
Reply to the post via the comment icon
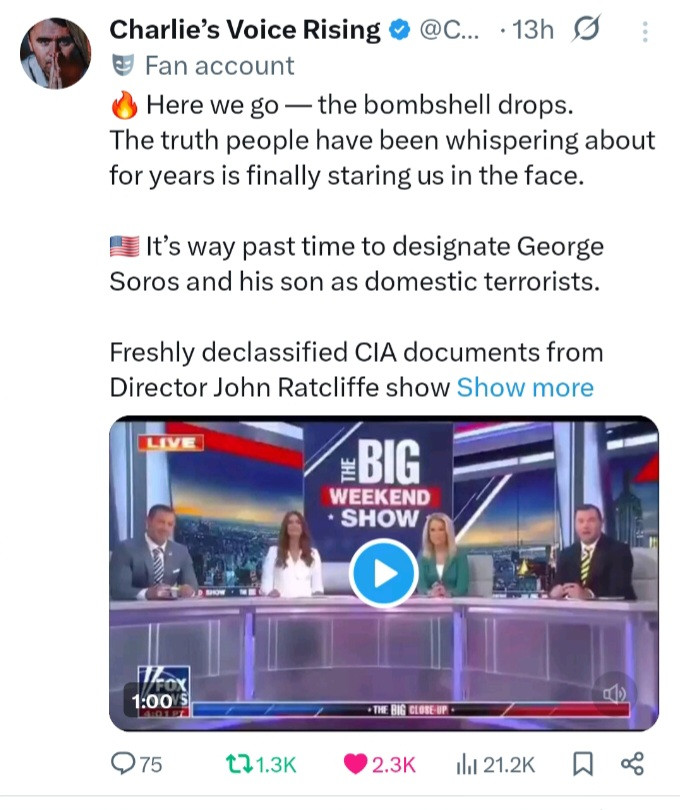(x=124, y=765)
